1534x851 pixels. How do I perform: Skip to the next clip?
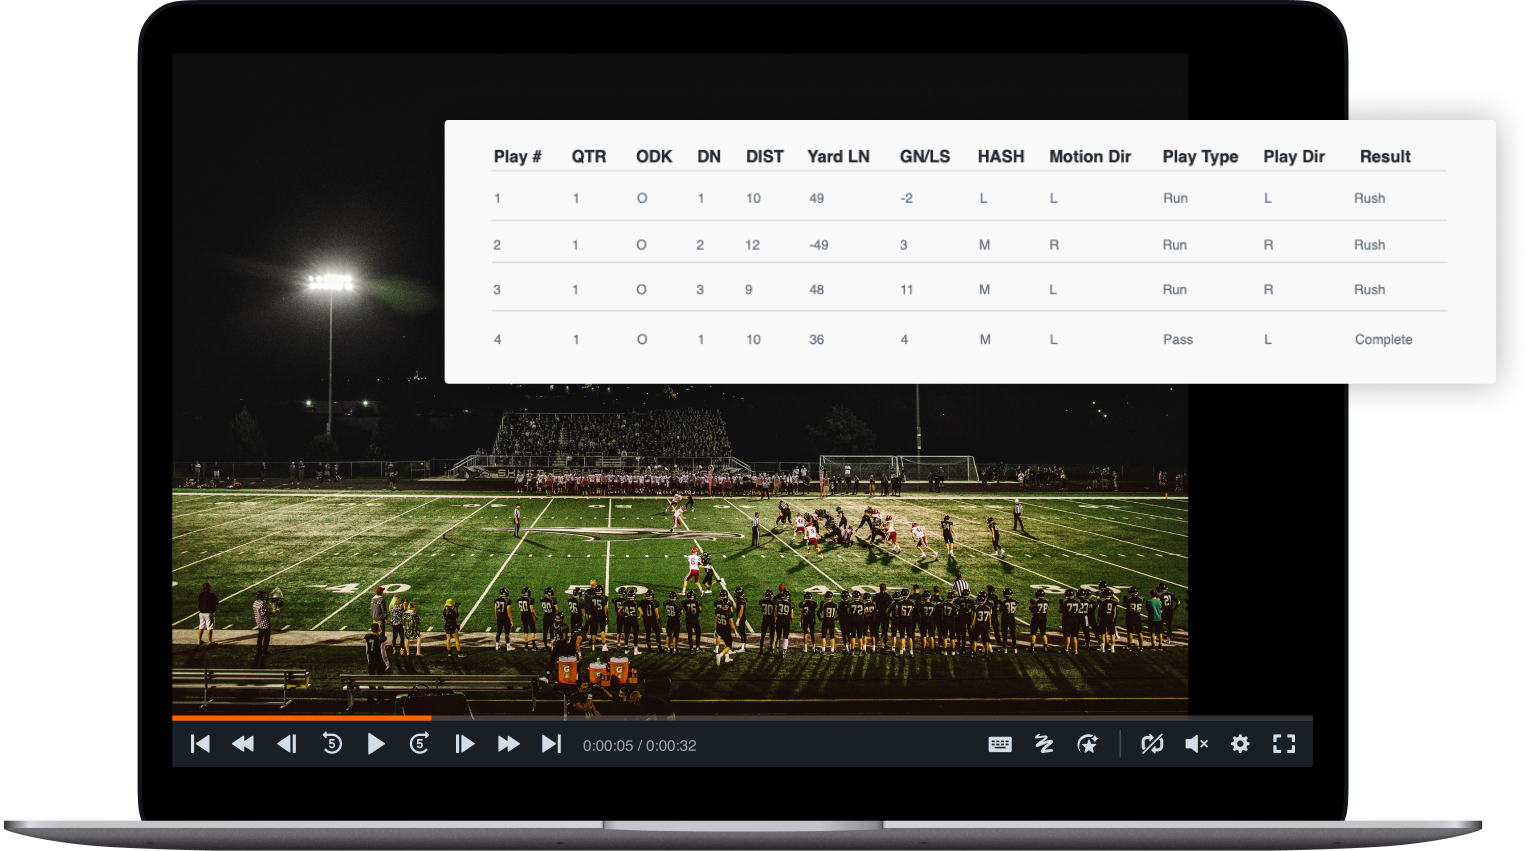(551, 744)
